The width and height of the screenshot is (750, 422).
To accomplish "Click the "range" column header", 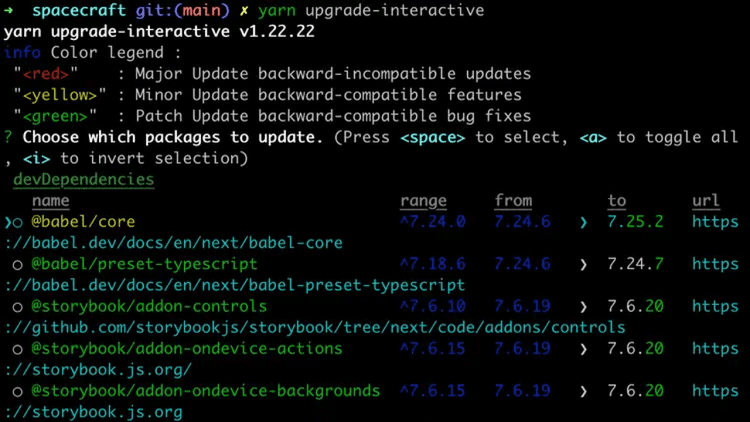I will [x=423, y=201].
